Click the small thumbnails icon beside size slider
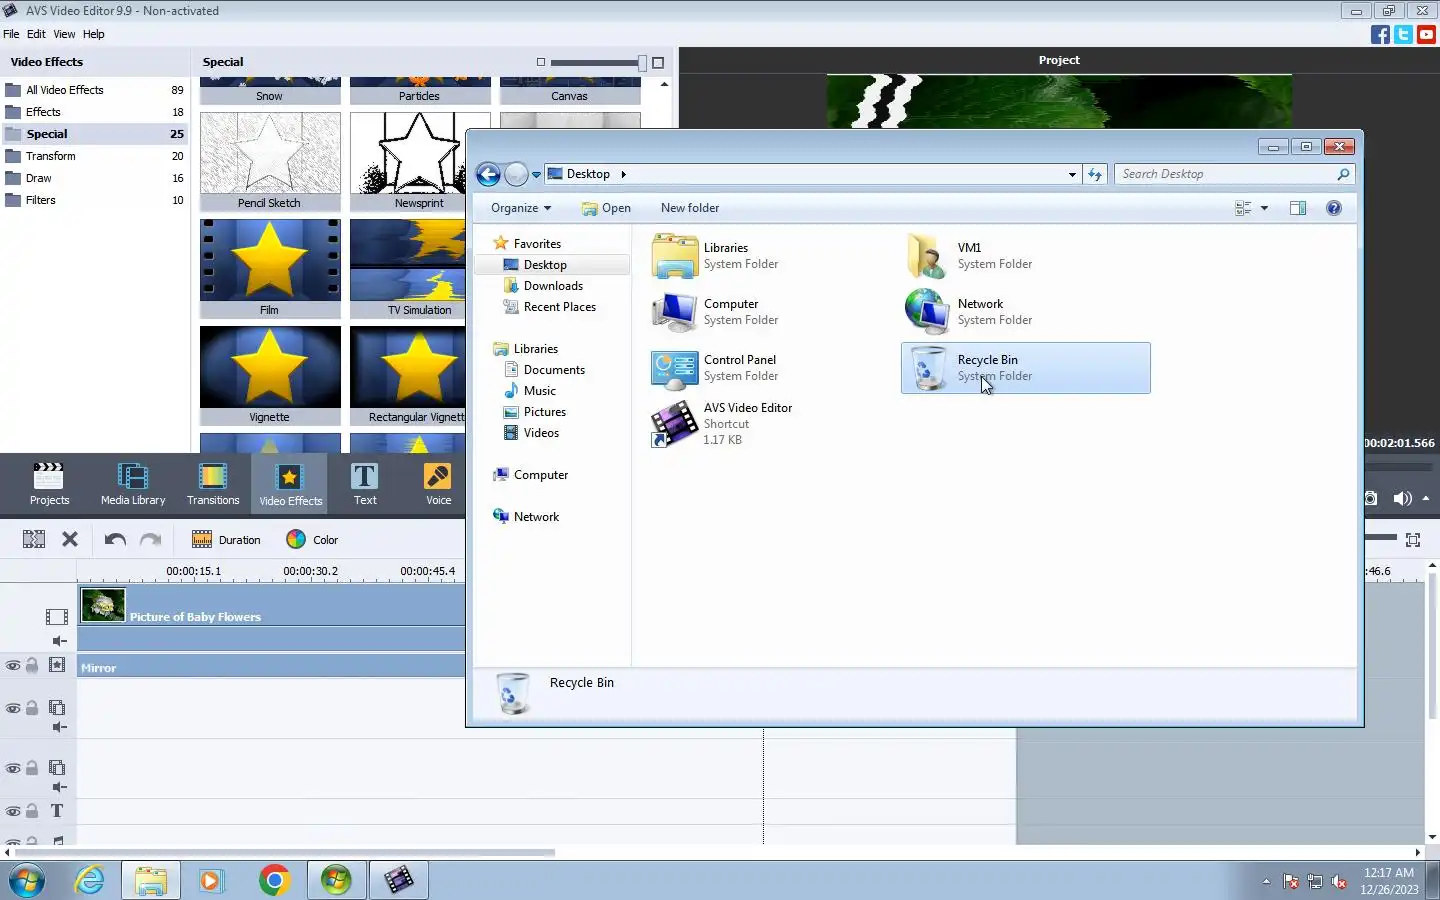 coord(541,62)
